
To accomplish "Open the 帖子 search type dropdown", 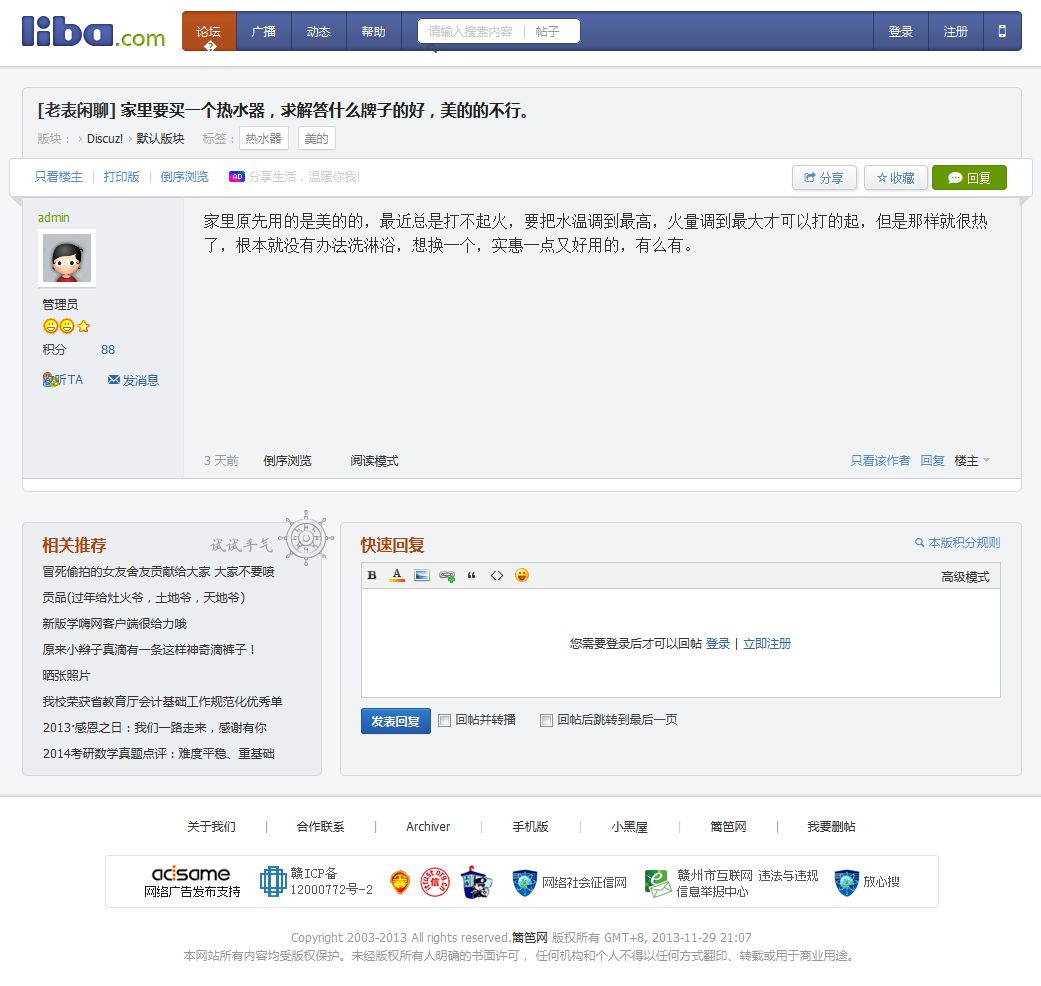I will point(549,31).
